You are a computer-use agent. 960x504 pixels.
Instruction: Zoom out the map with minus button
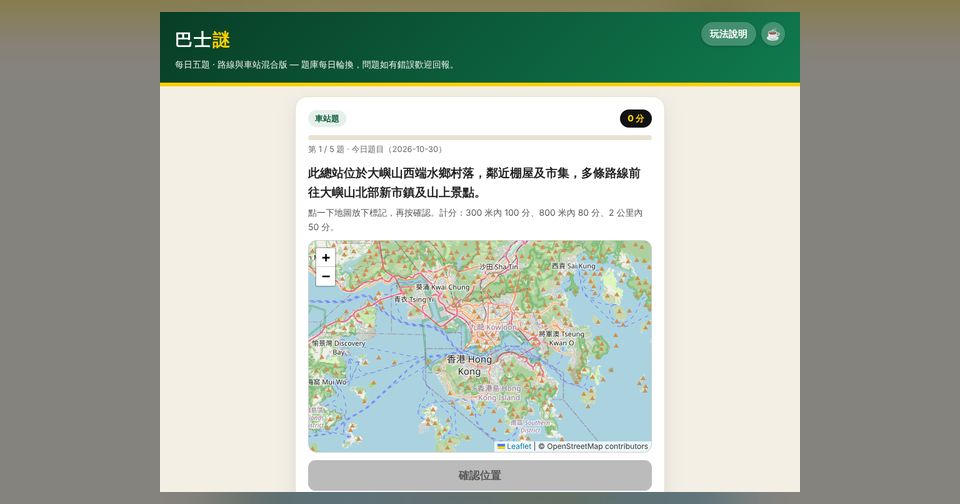[x=326, y=277]
